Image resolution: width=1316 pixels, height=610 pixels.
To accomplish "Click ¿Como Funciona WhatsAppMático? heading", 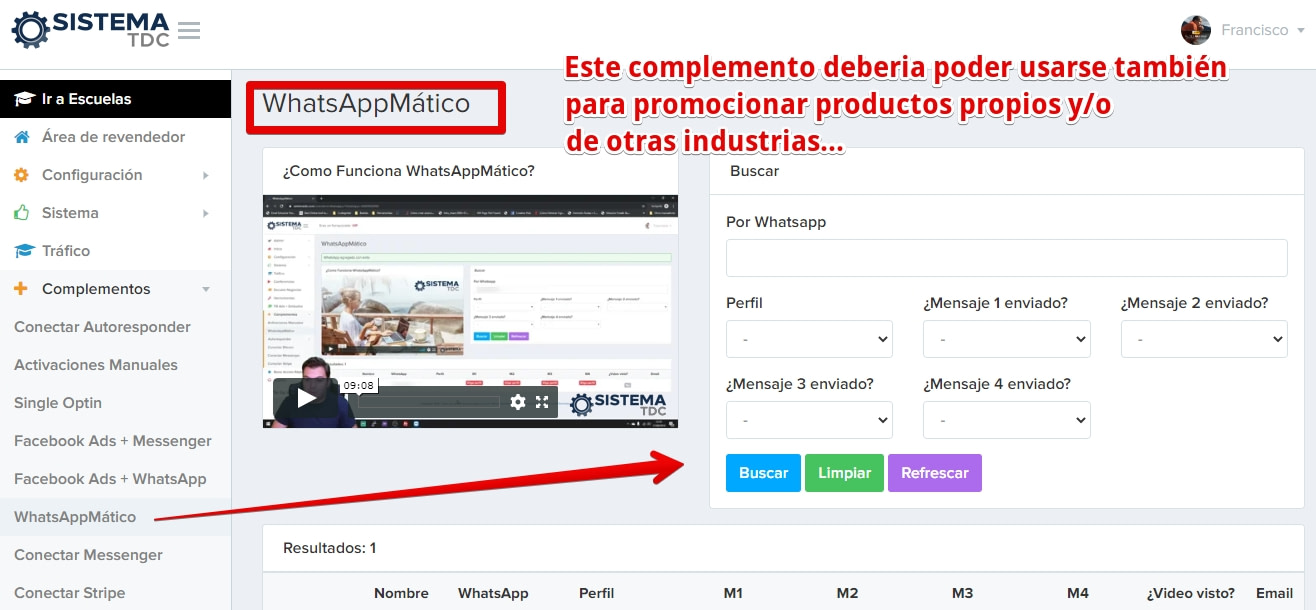I will pyautogui.click(x=409, y=171).
